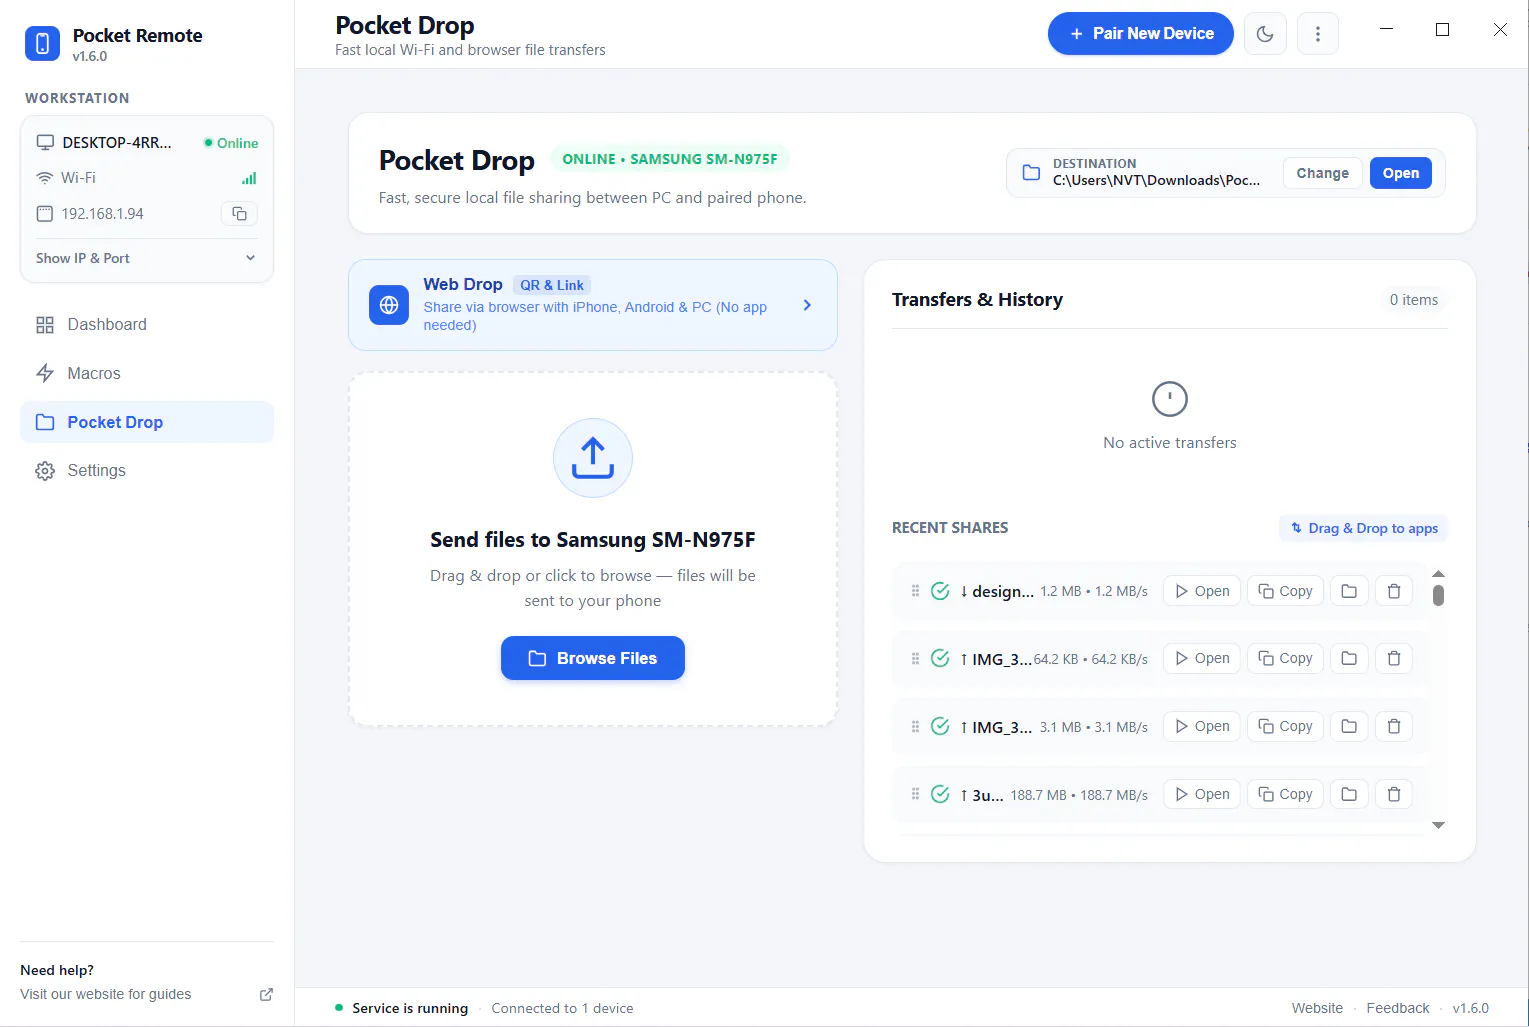Viewport: 1529px width, 1027px height.
Task: Click the drag handle of the design... row
Action: click(x=915, y=591)
